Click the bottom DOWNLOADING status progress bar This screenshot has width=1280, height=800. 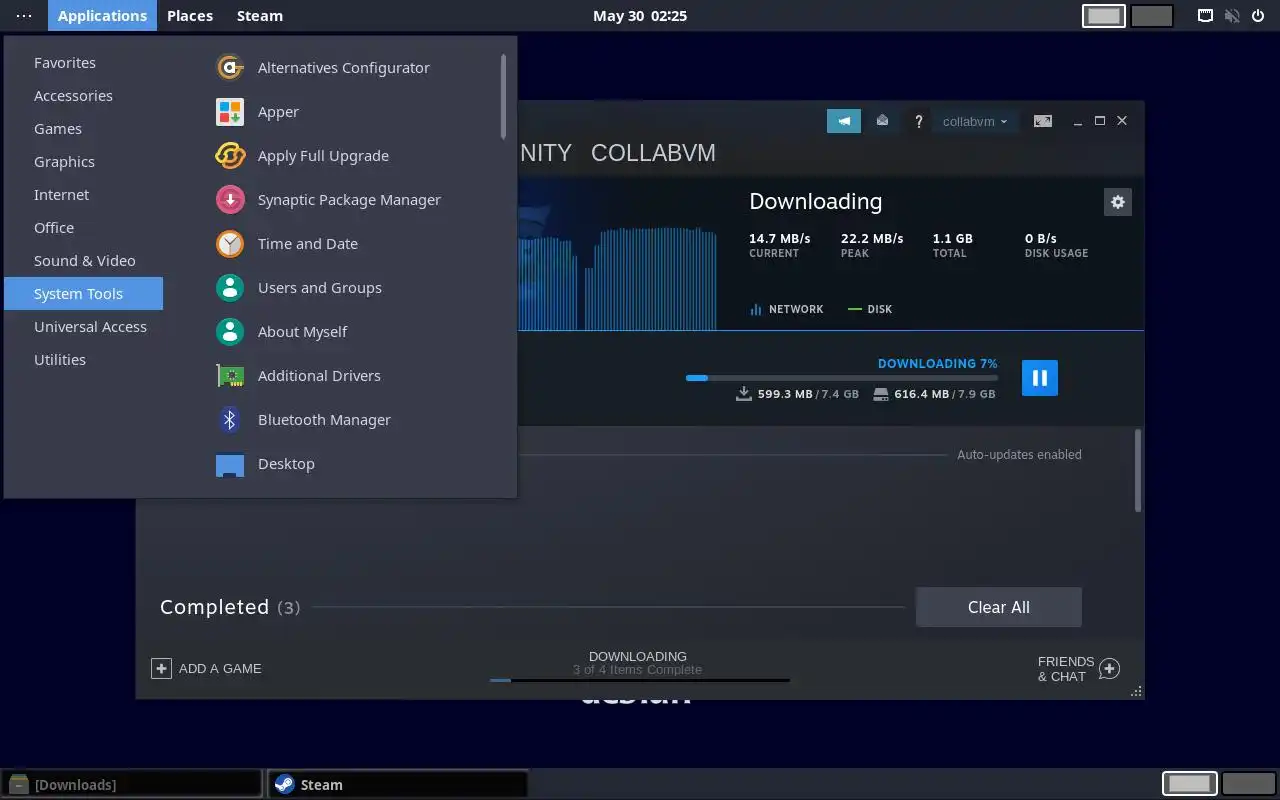tap(640, 680)
